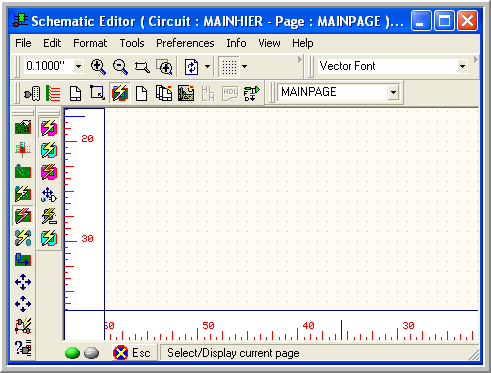The width and height of the screenshot is (491, 373).
Task: Open the File menu
Action: [x=23, y=43]
